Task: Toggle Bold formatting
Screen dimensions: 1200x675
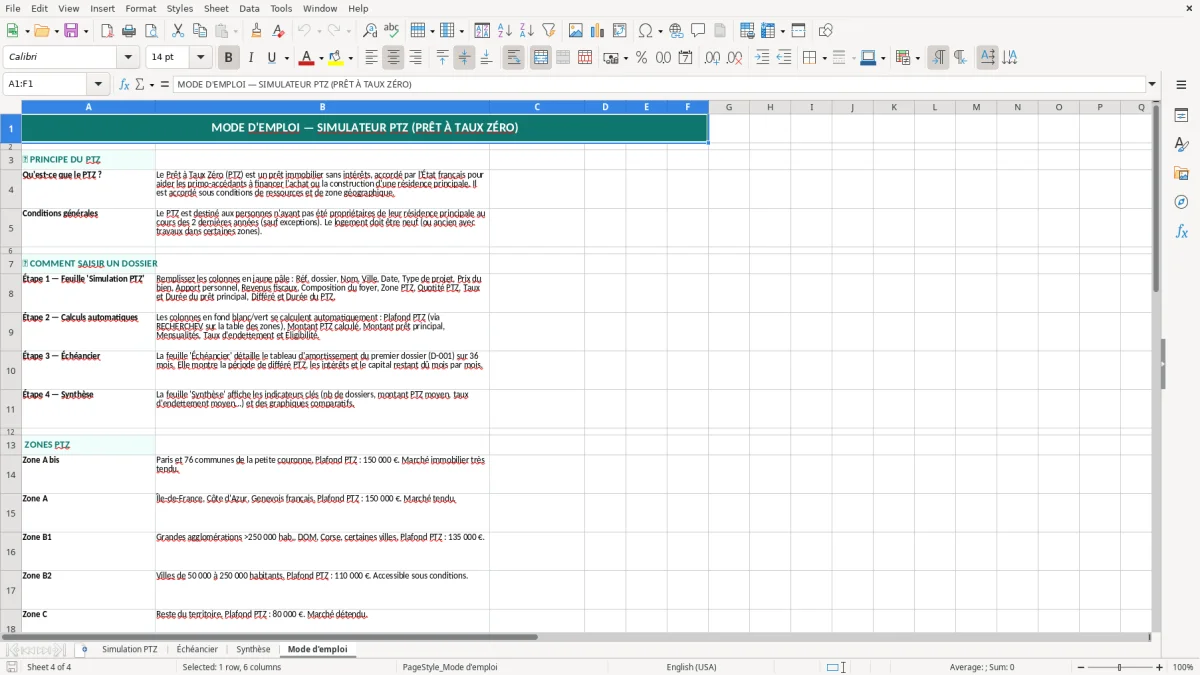Action: (228, 58)
